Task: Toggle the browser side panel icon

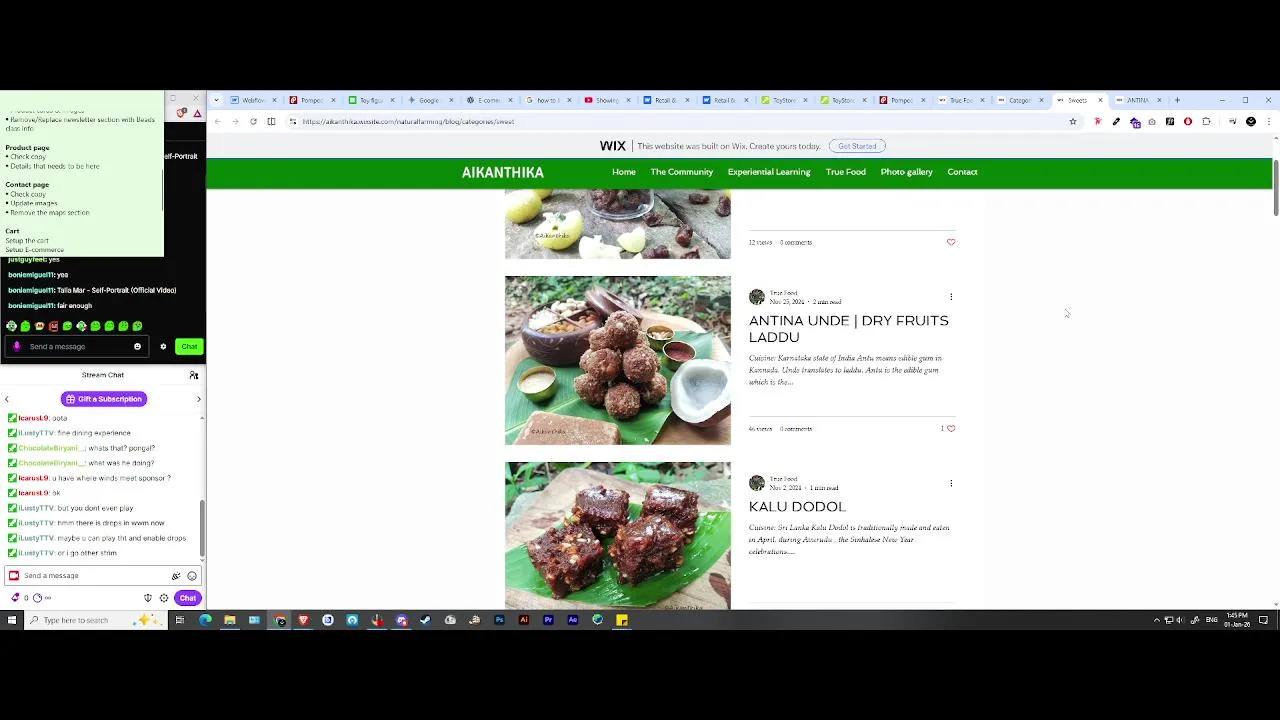Action: point(271,122)
